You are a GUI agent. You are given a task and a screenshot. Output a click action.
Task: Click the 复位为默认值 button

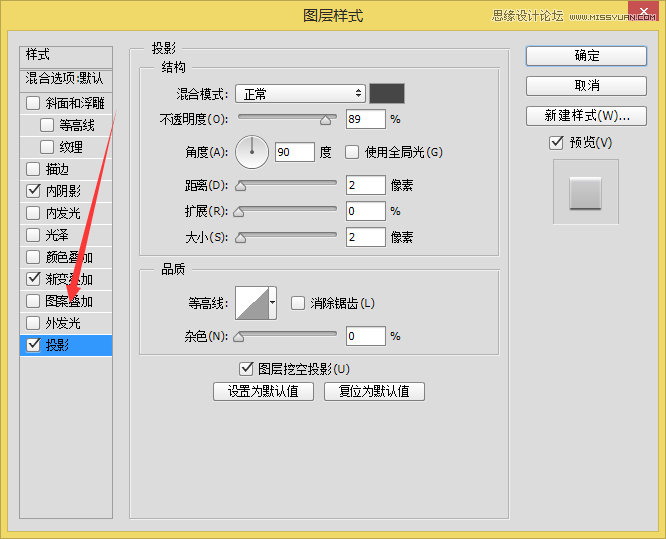click(x=374, y=391)
